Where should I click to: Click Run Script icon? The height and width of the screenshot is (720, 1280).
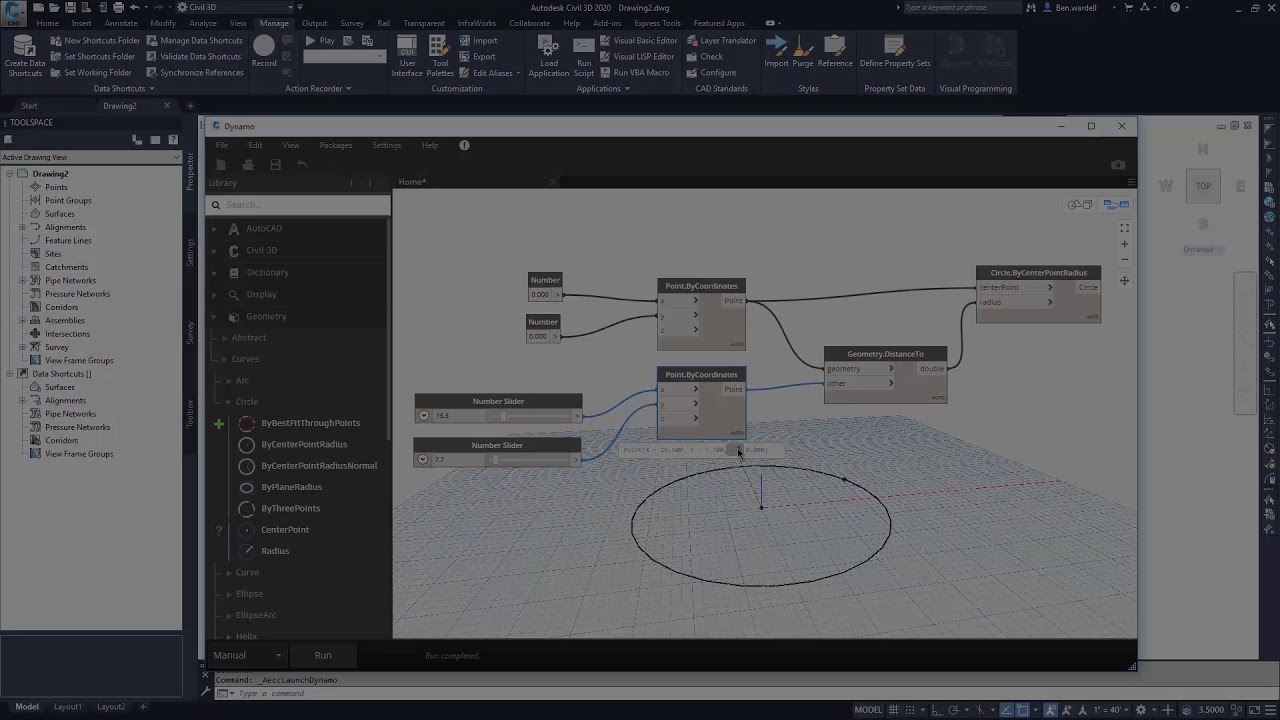(x=583, y=46)
